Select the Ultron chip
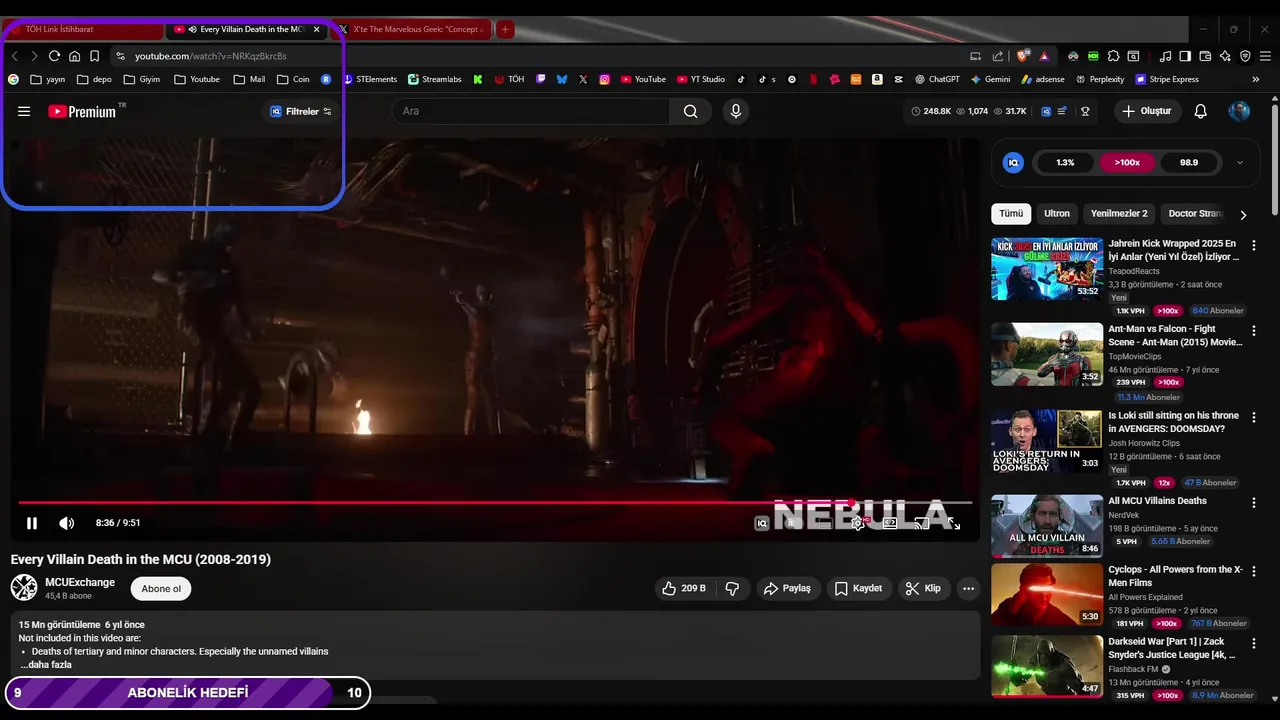This screenshot has height=720, width=1280. [x=1057, y=214]
